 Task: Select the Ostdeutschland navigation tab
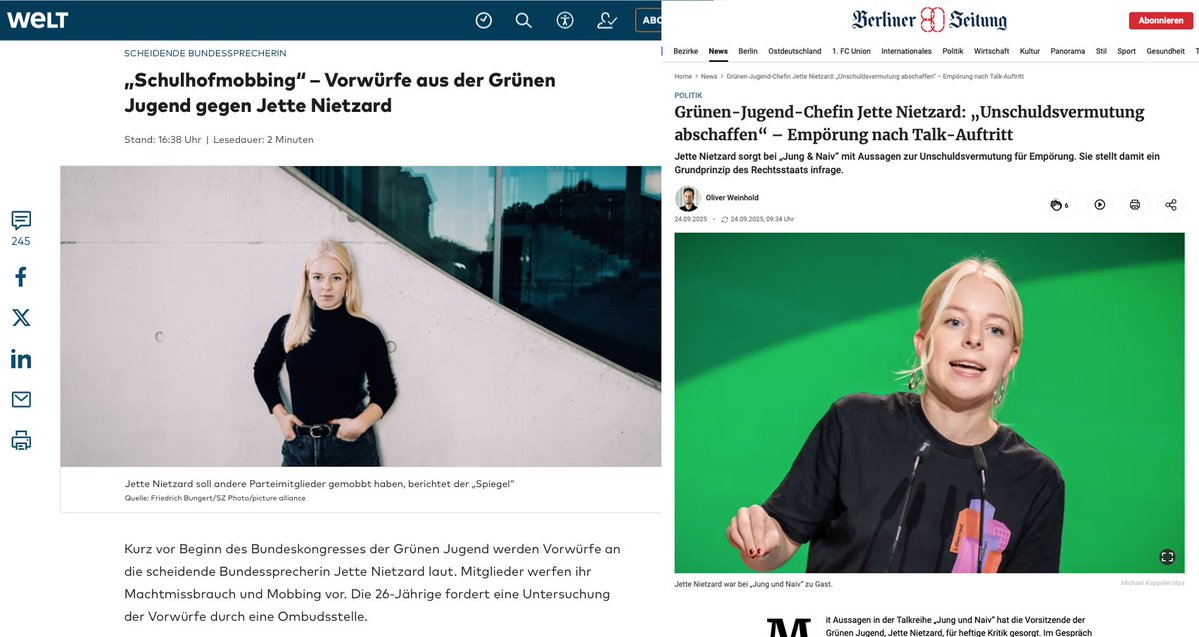click(x=794, y=51)
